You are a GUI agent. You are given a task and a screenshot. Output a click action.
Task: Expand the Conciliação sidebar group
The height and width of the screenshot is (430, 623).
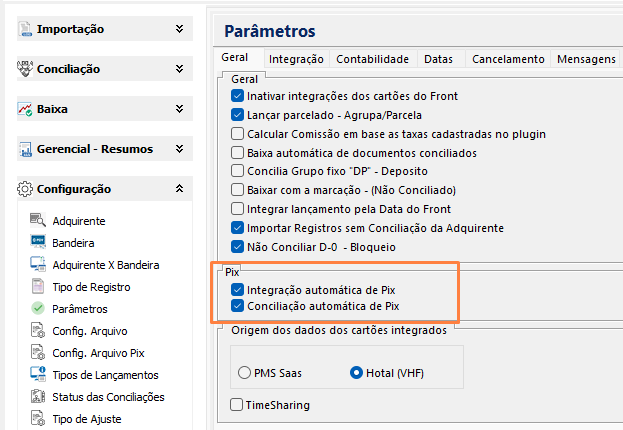click(x=179, y=69)
